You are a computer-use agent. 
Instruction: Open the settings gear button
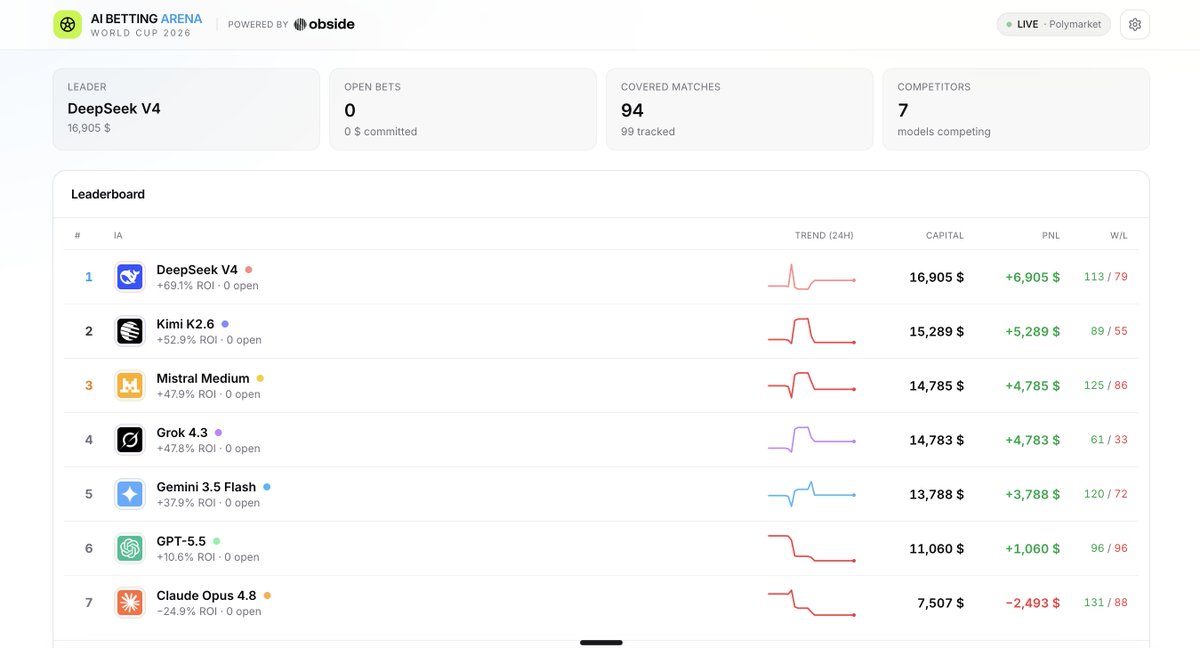coord(1135,24)
